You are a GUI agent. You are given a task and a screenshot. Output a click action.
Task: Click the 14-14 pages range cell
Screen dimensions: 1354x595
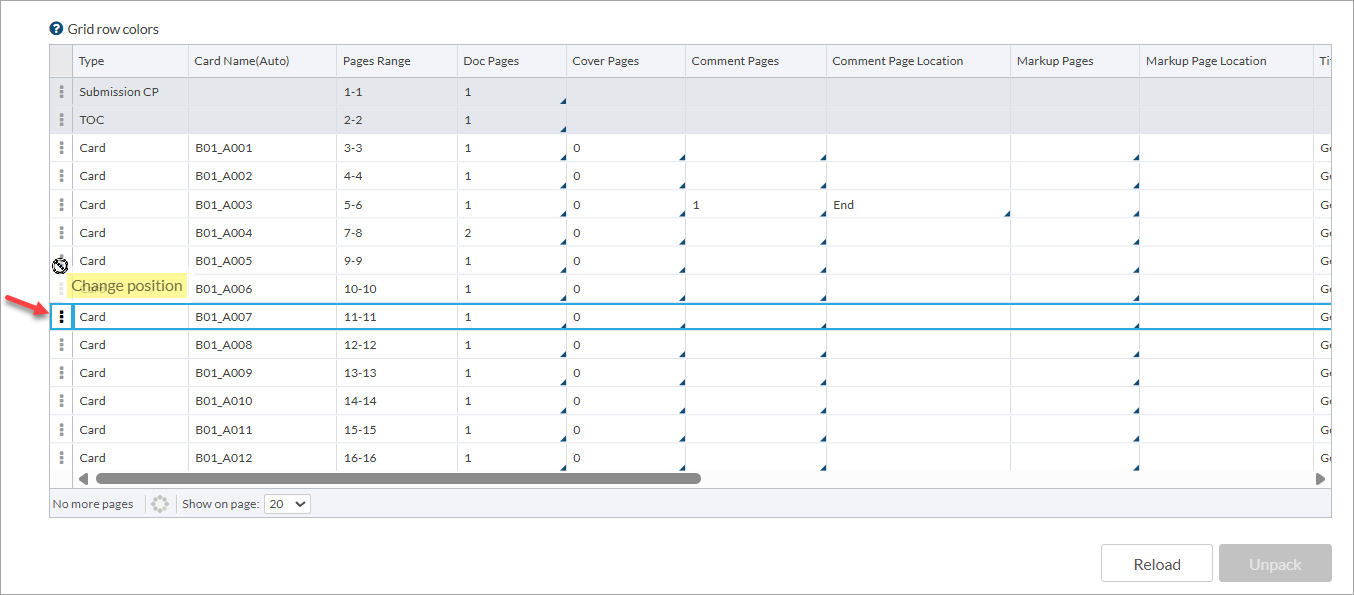(x=397, y=401)
